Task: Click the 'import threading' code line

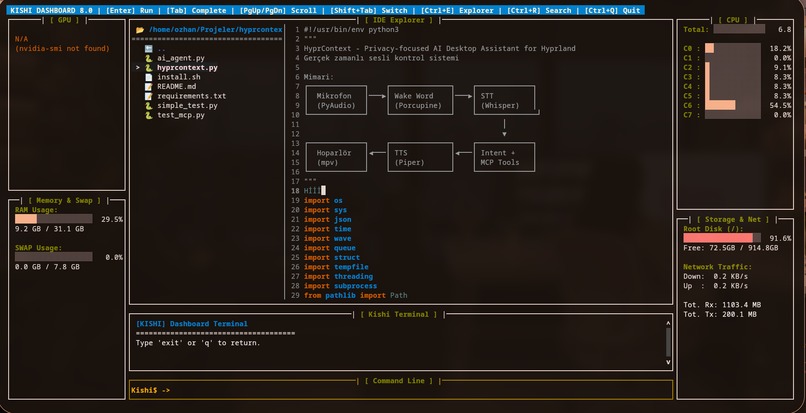Action: click(x=338, y=277)
